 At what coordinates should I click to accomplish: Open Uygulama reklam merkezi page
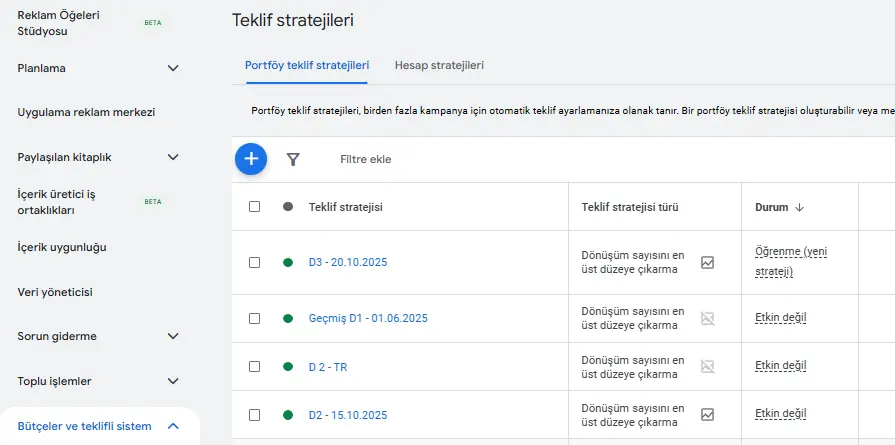[86, 112]
